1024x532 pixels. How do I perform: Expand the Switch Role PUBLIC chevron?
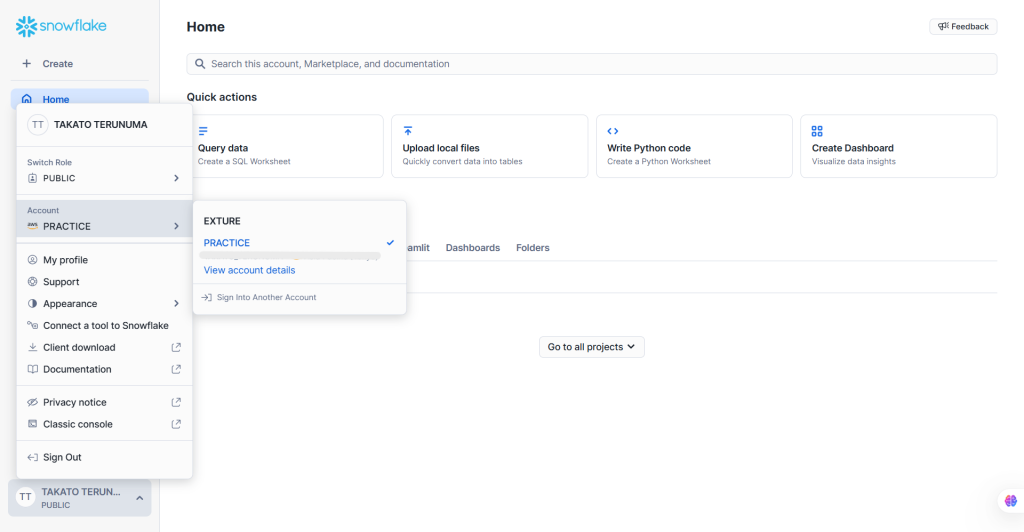[176, 178]
